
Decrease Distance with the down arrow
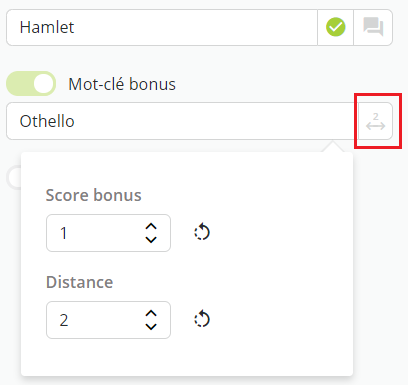click(x=151, y=326)
